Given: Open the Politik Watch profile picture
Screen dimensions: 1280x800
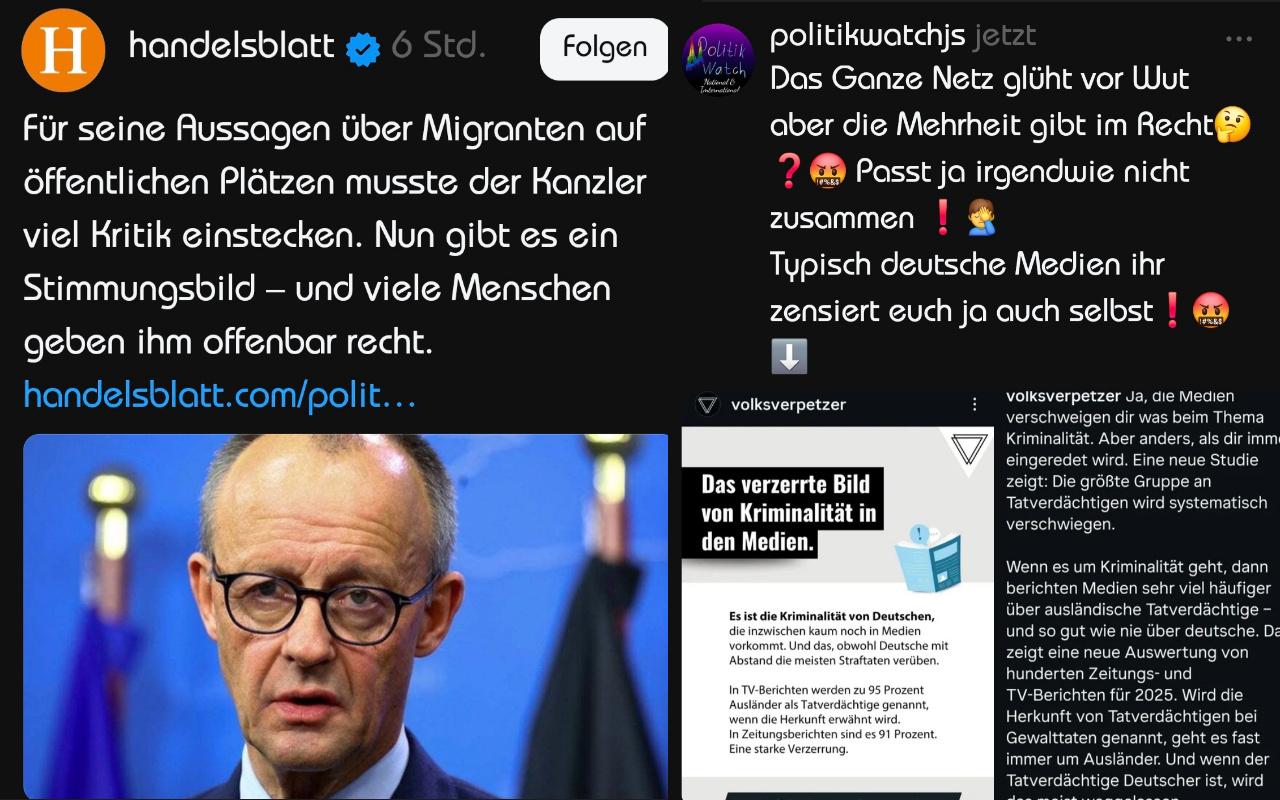Looking at the screenshot, I should tap(718, 59).
